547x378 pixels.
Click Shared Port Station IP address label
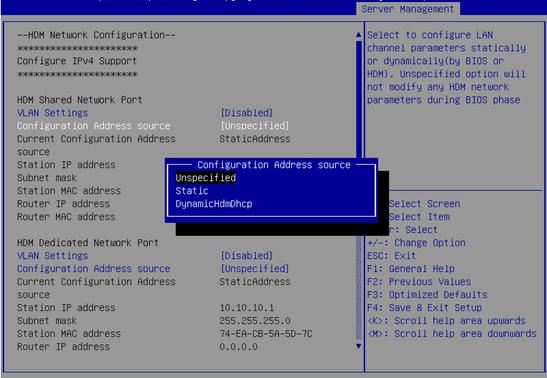click(66, 165)
